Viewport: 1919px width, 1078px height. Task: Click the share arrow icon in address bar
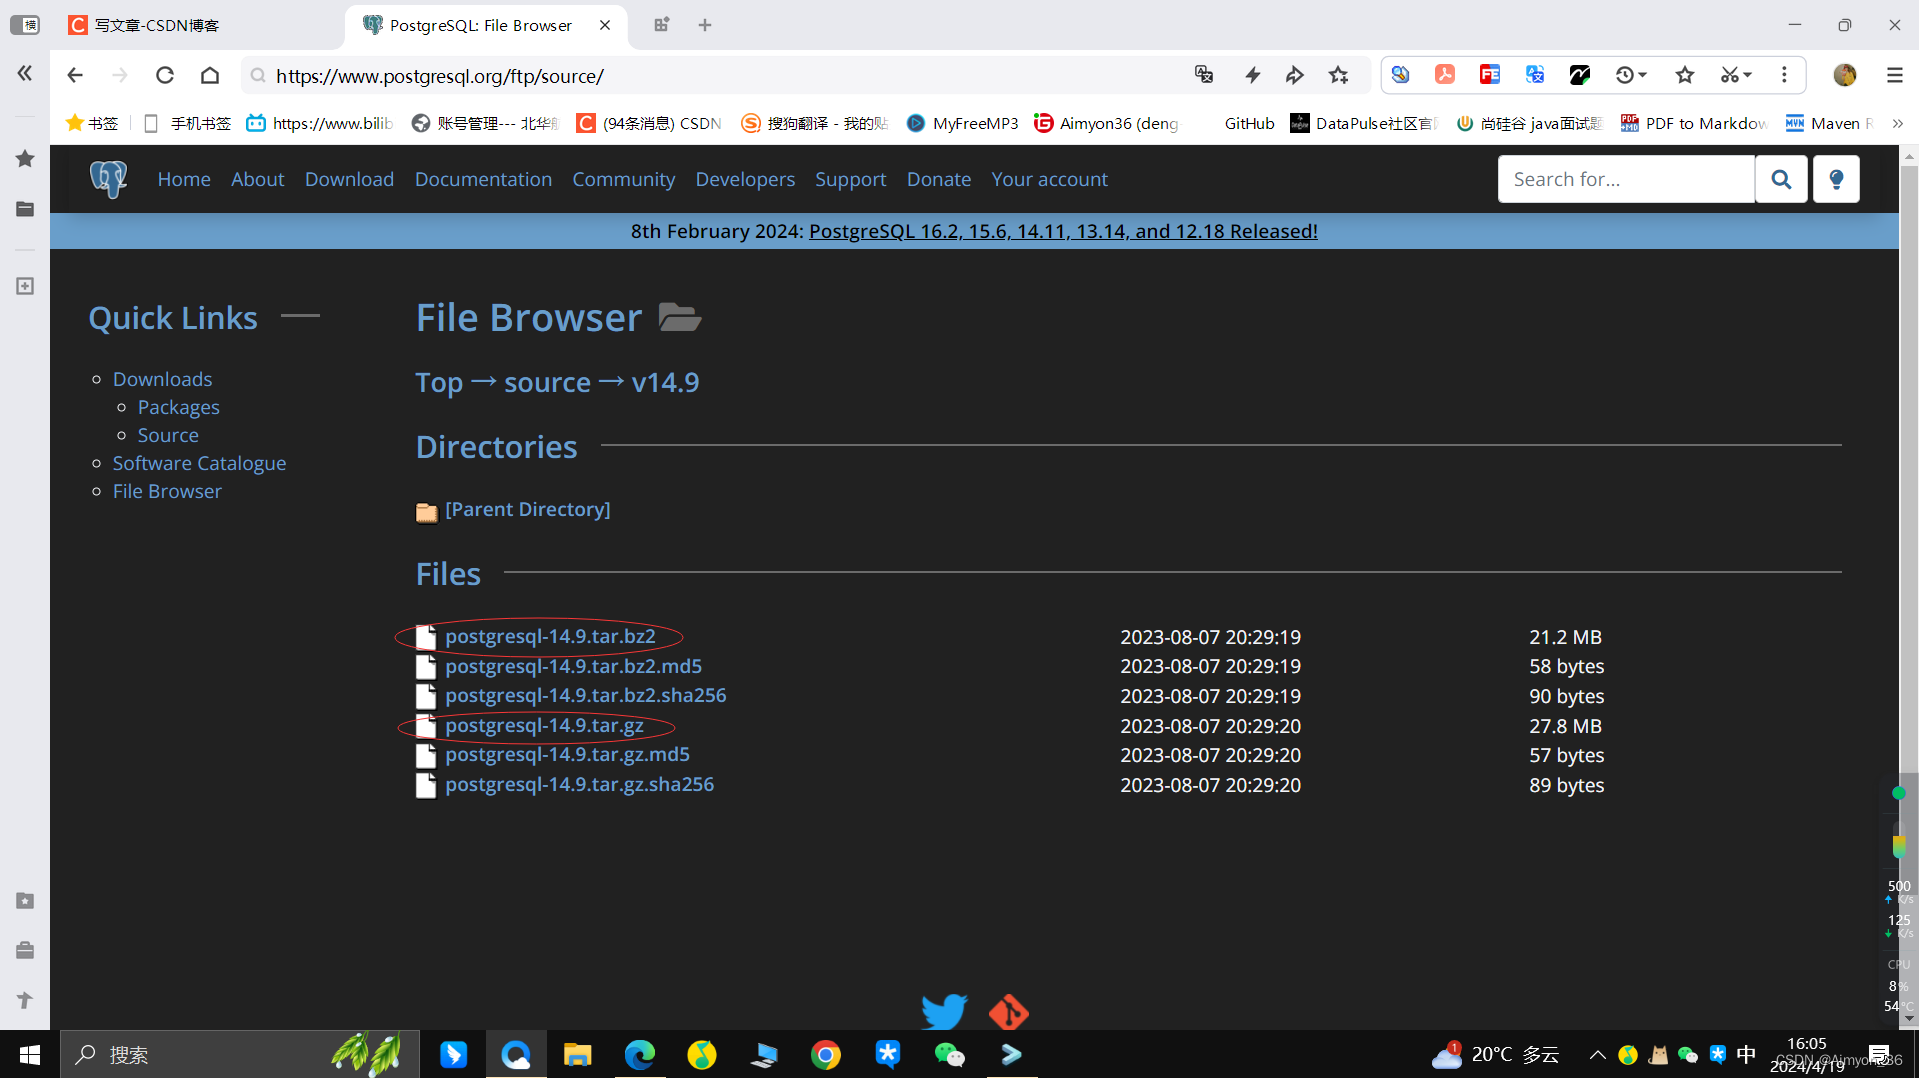[x=1295, y=75]
